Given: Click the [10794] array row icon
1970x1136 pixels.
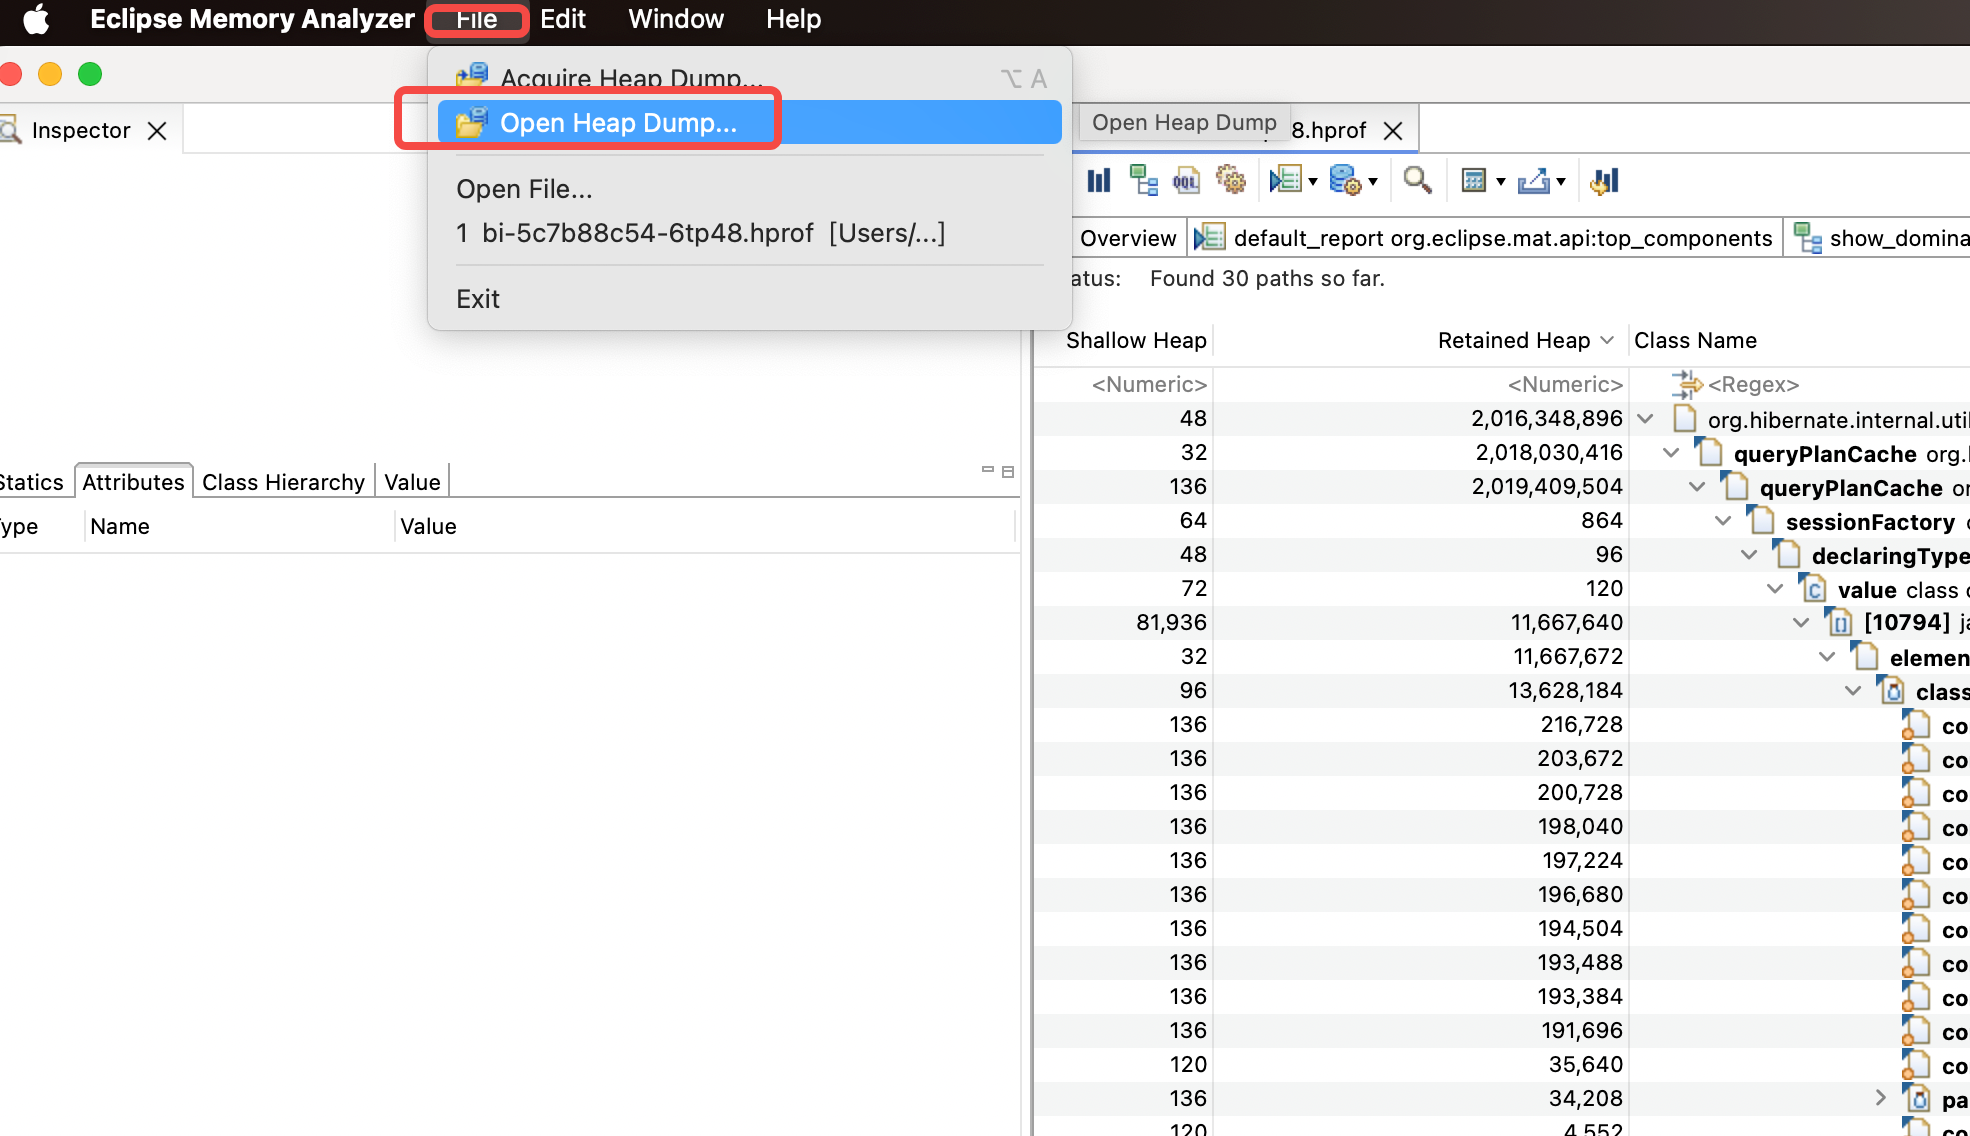Looking at the screenshot, I should point(1838,623).
